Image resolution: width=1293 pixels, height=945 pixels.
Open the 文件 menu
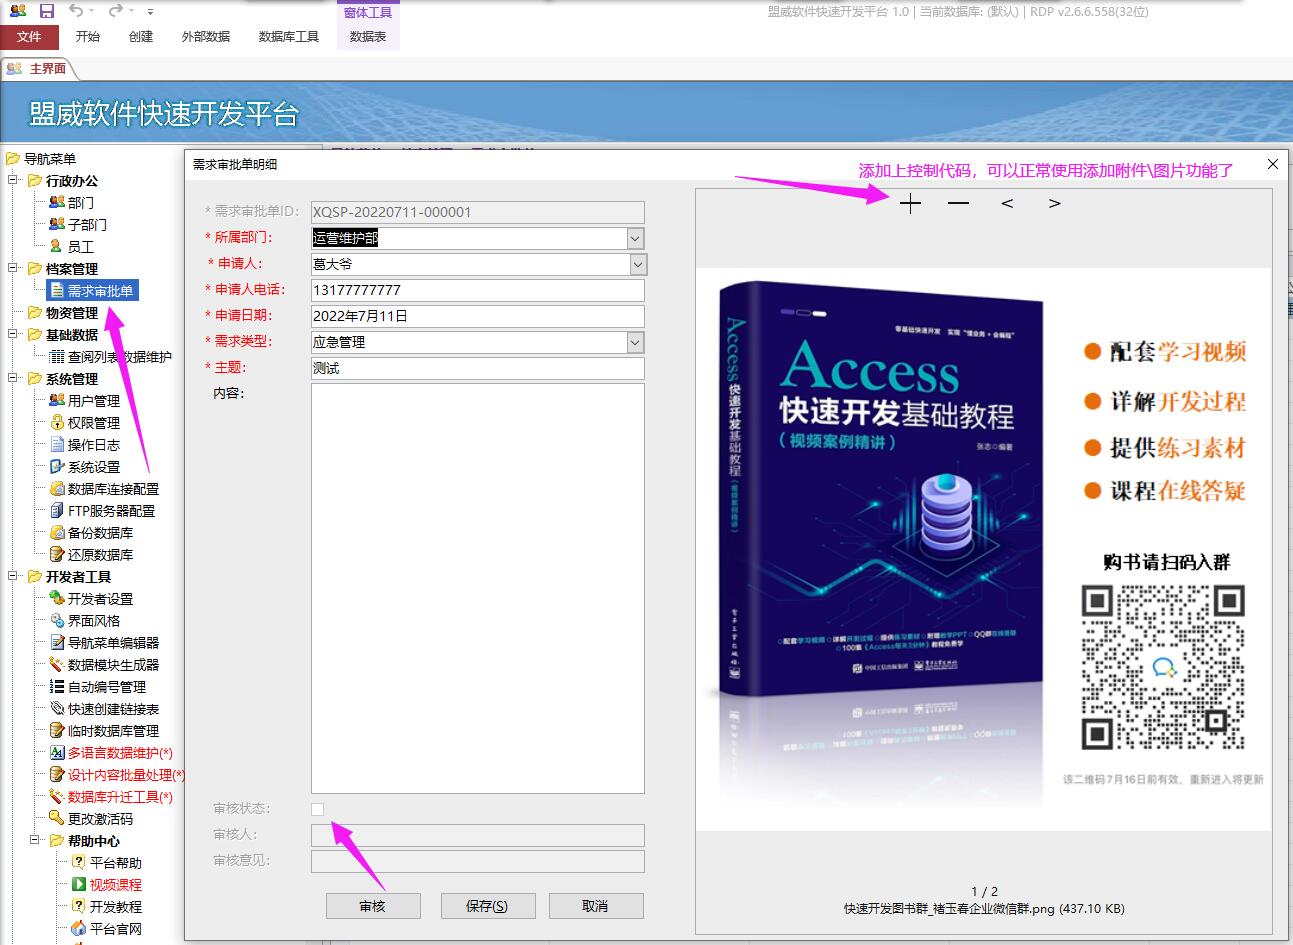30,36
